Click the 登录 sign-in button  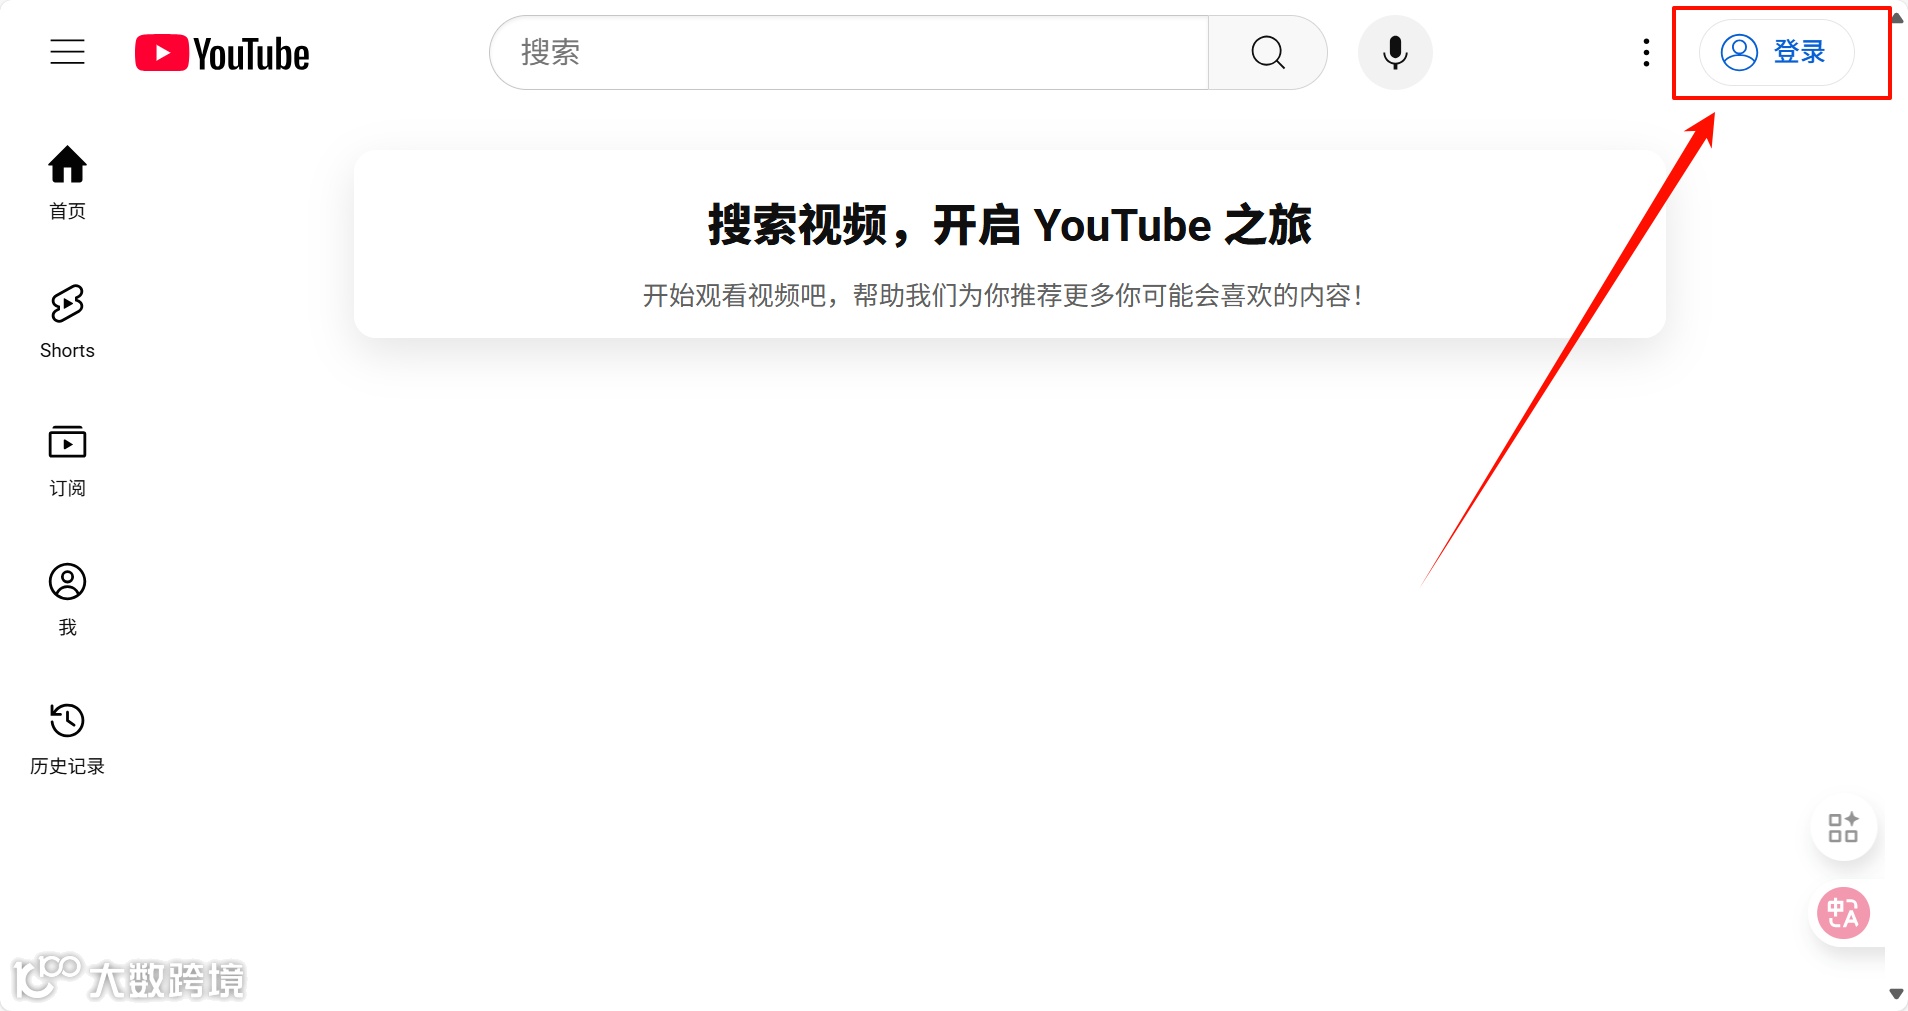(1777, 52)
